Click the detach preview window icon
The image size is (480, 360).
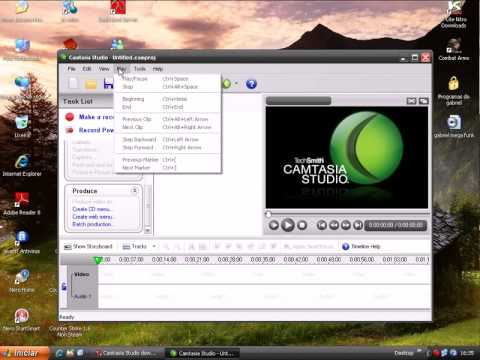click(x=424, y=101)
